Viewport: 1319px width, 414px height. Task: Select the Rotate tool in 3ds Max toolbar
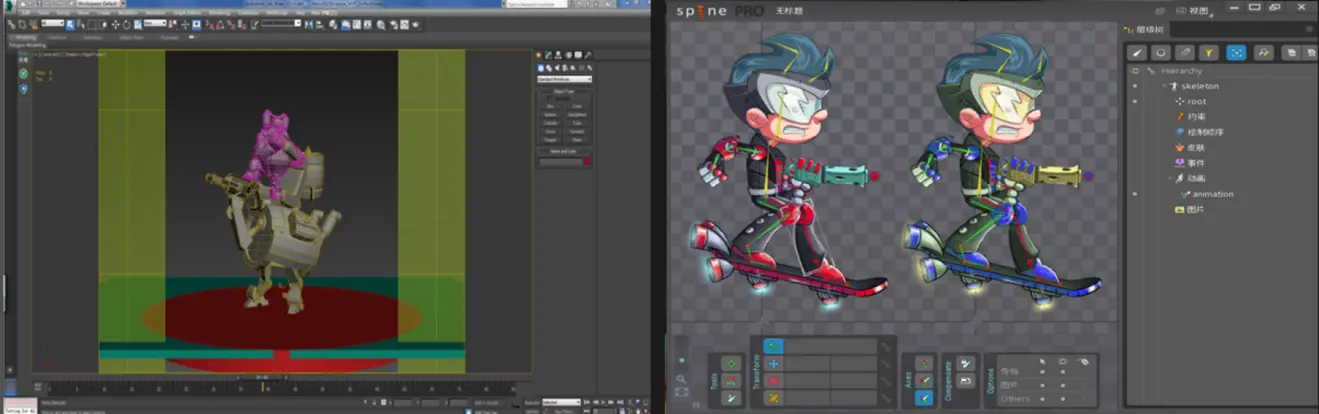click(126, 24)
